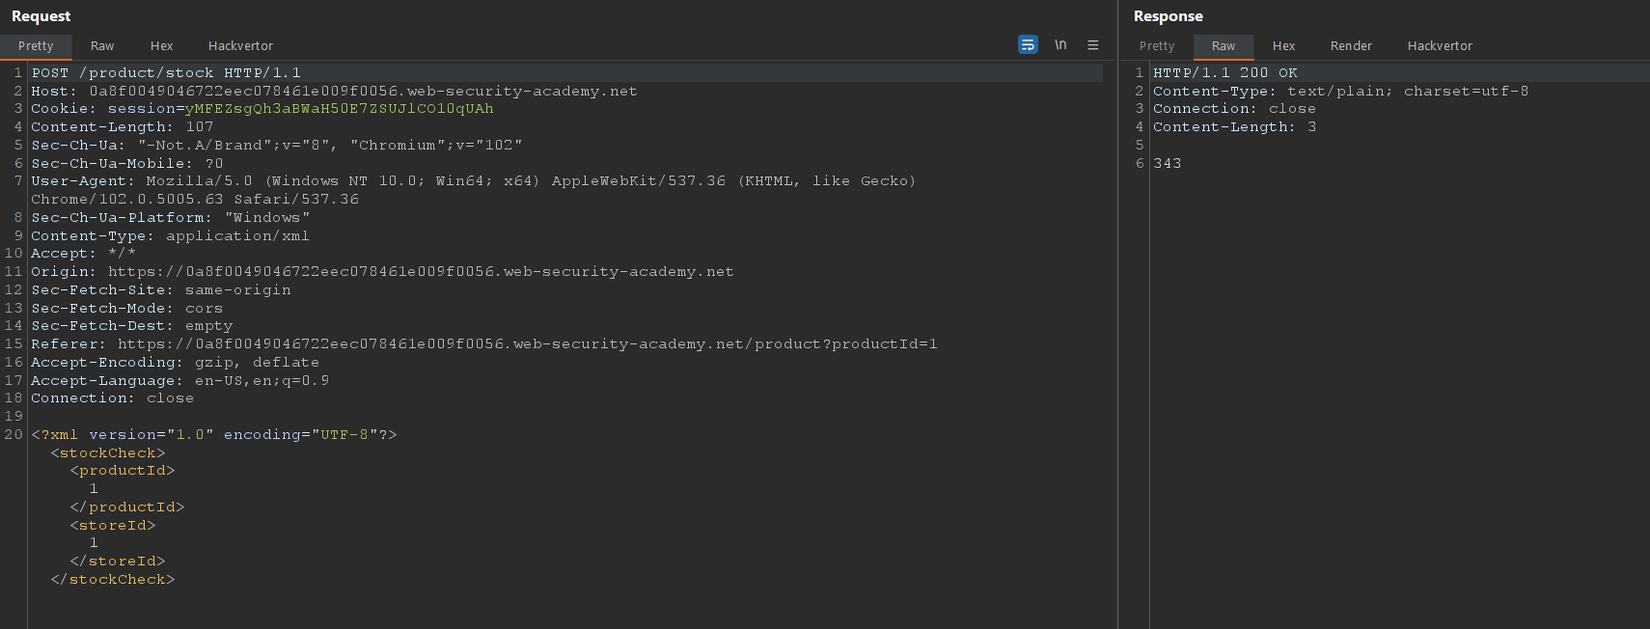Click the 343 response body value
This screenshot has width=1650, height=629.
pyautogui.click(x=1167, y=164)
